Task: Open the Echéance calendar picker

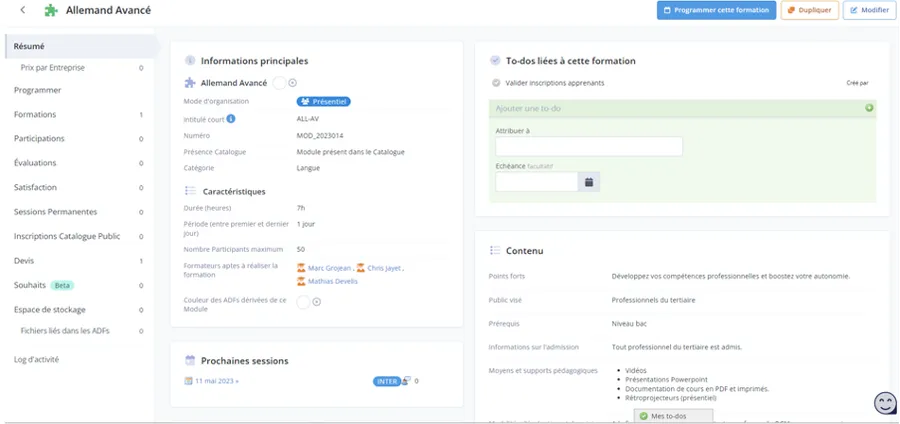Action: pos(589,182)
